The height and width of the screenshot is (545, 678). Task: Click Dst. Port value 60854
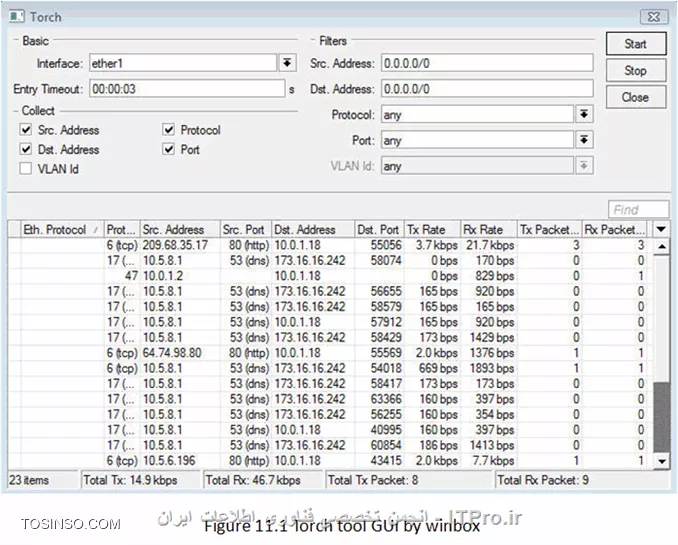click(x=386, y=446)
